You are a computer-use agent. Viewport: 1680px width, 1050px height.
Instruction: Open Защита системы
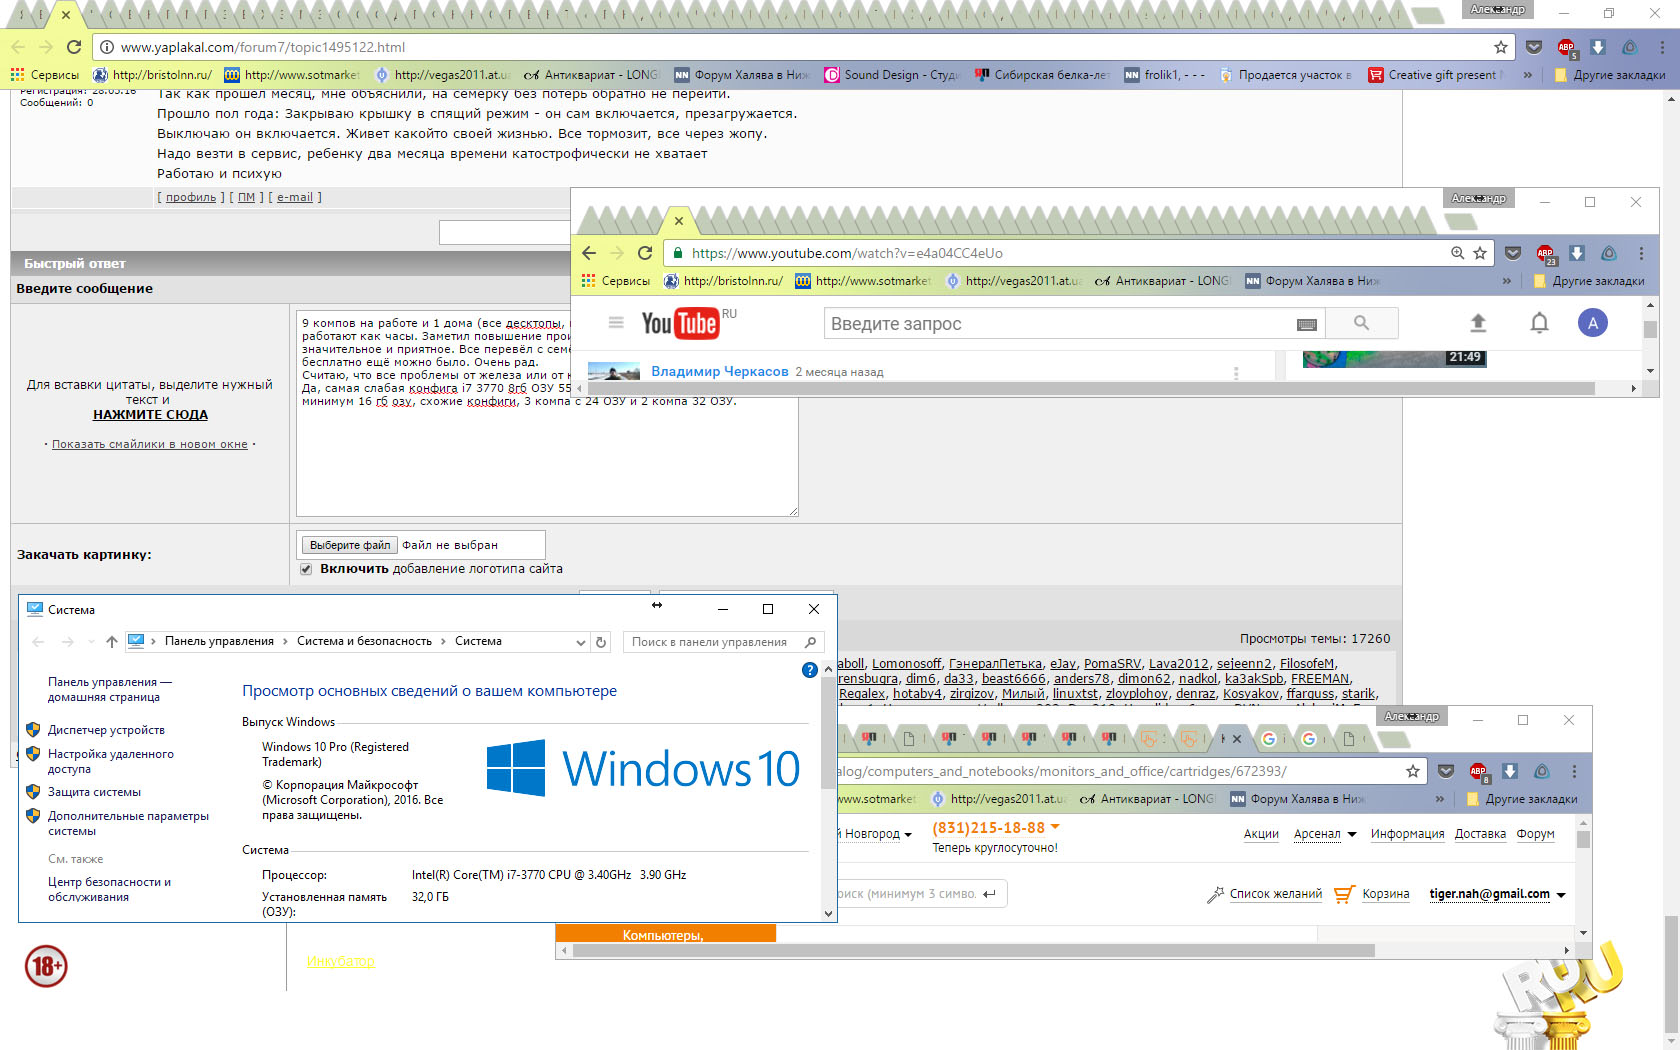[94, 792]
